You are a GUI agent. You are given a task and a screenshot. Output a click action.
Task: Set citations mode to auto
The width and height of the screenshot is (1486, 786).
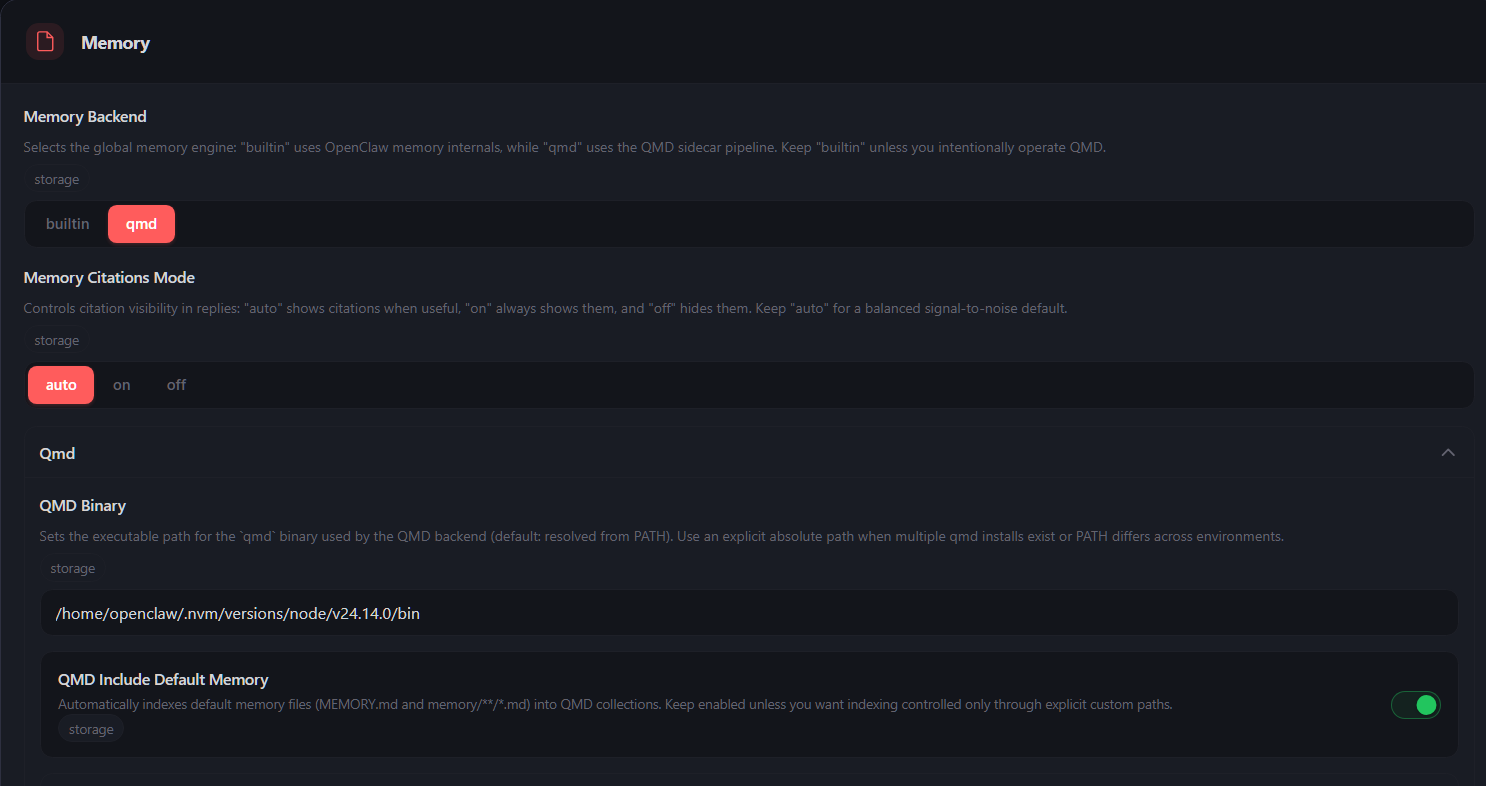click(x=61, y=385)
